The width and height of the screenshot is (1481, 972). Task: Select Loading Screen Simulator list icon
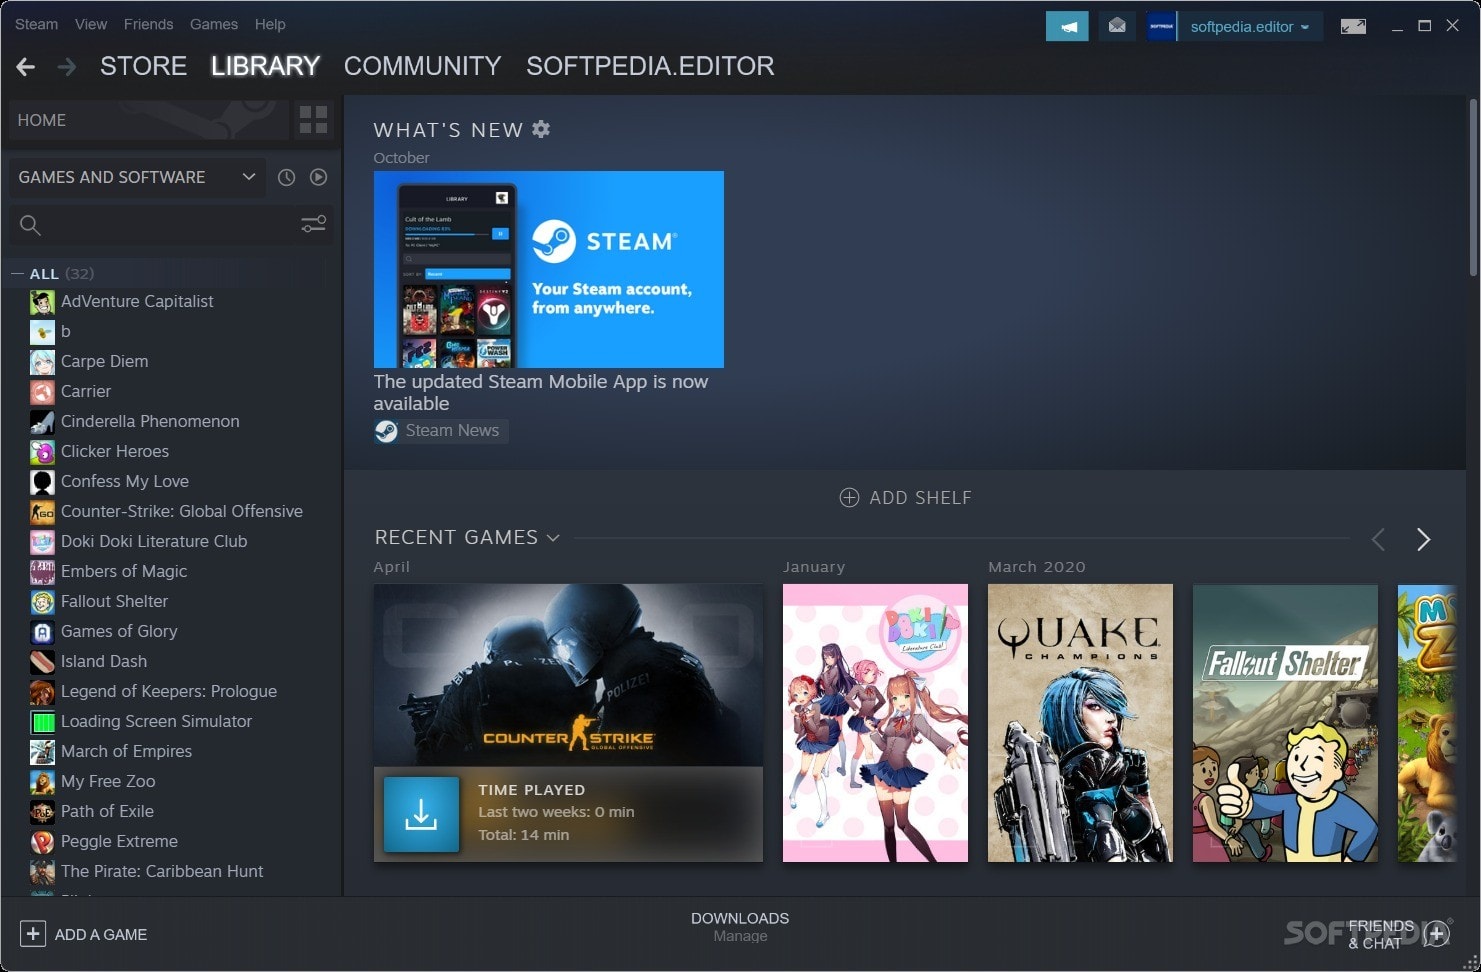(42, 722)
